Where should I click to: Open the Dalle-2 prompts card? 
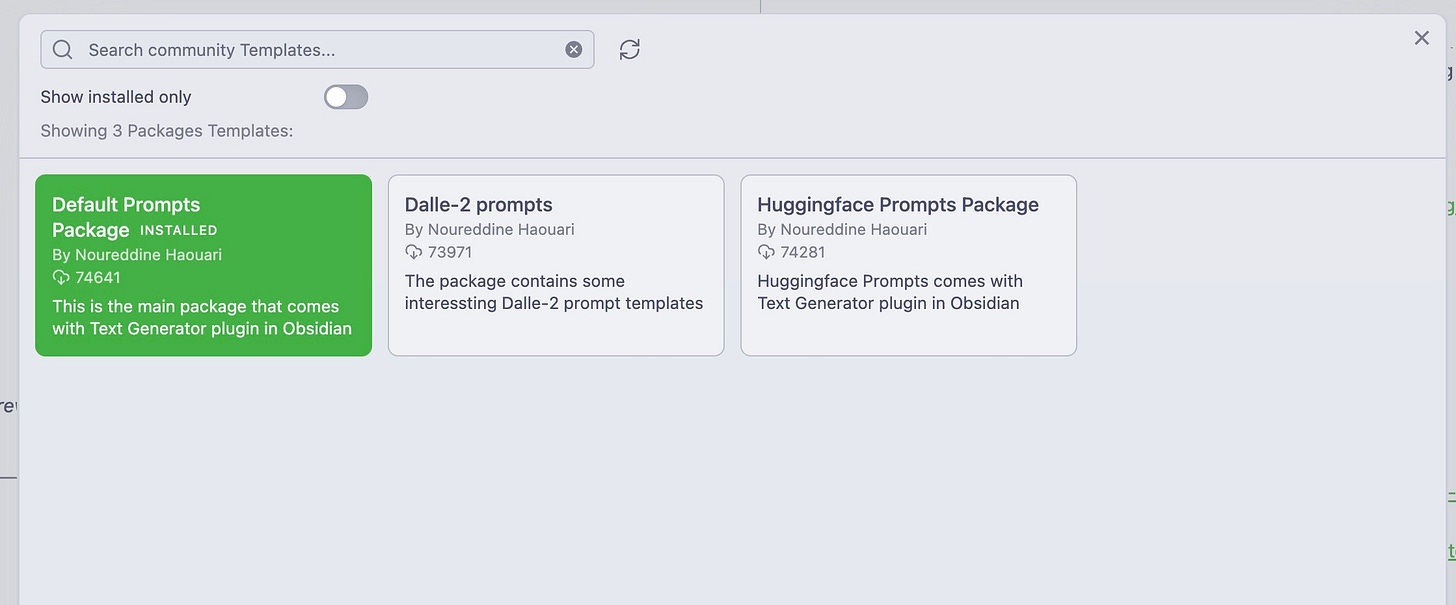(x=556, y=265)
